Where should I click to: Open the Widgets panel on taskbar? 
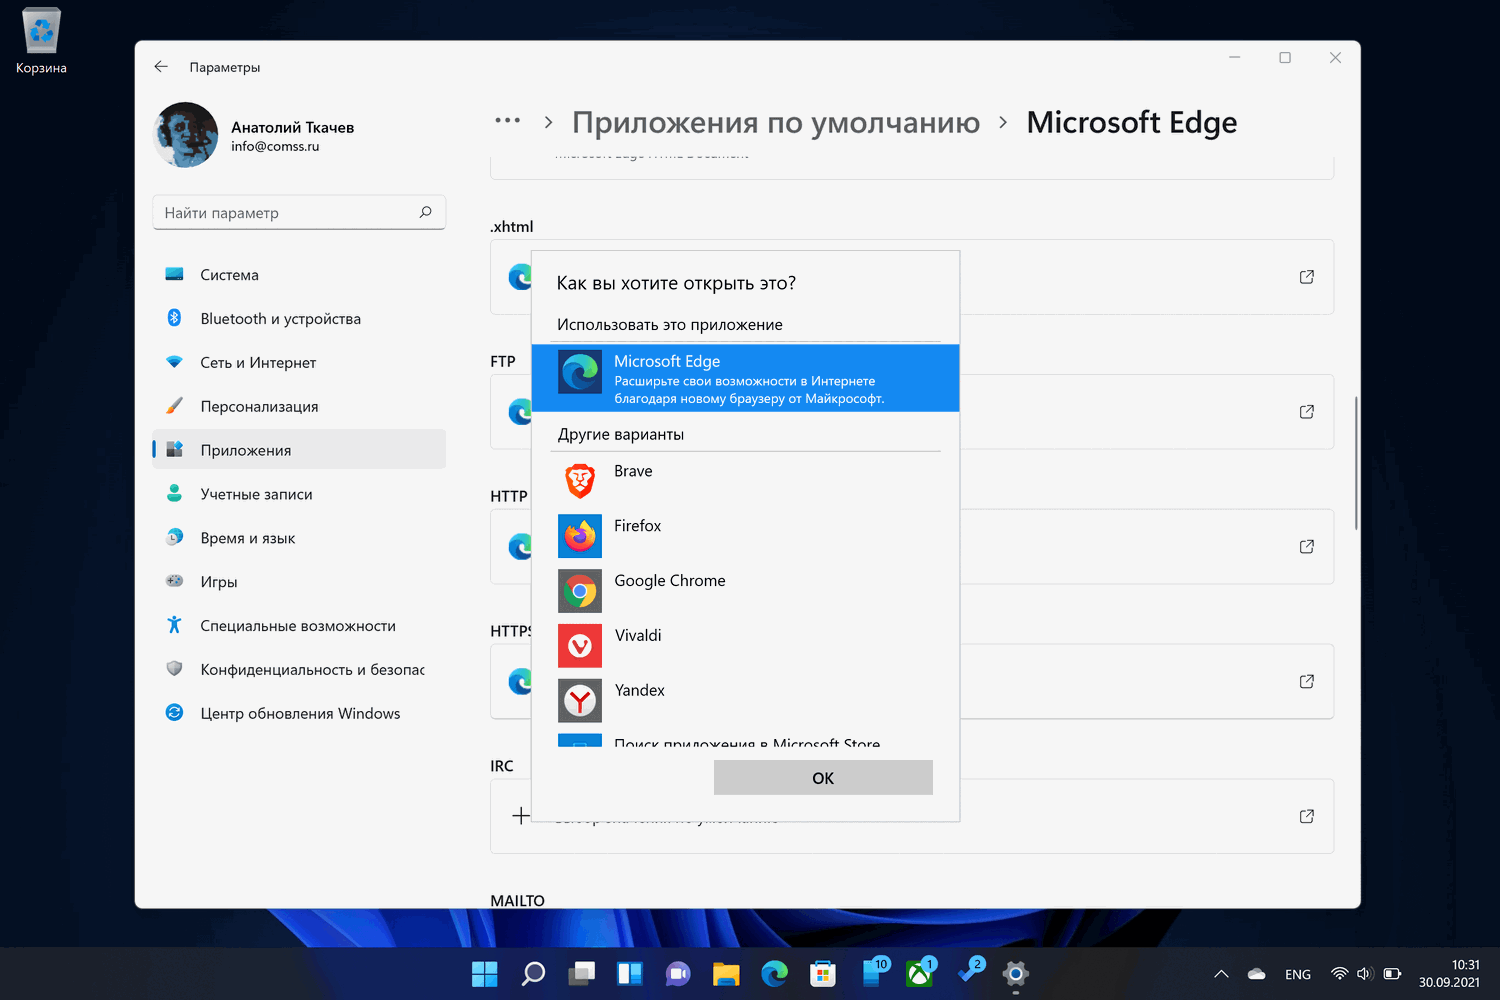630,973
